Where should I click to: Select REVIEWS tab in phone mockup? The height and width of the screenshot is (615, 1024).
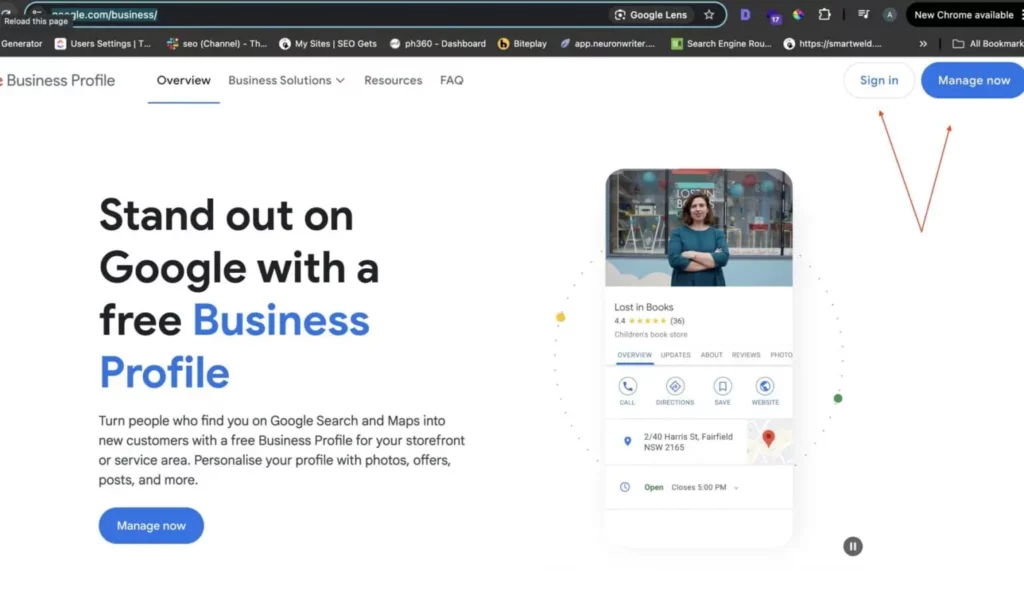tap(746, 355)
